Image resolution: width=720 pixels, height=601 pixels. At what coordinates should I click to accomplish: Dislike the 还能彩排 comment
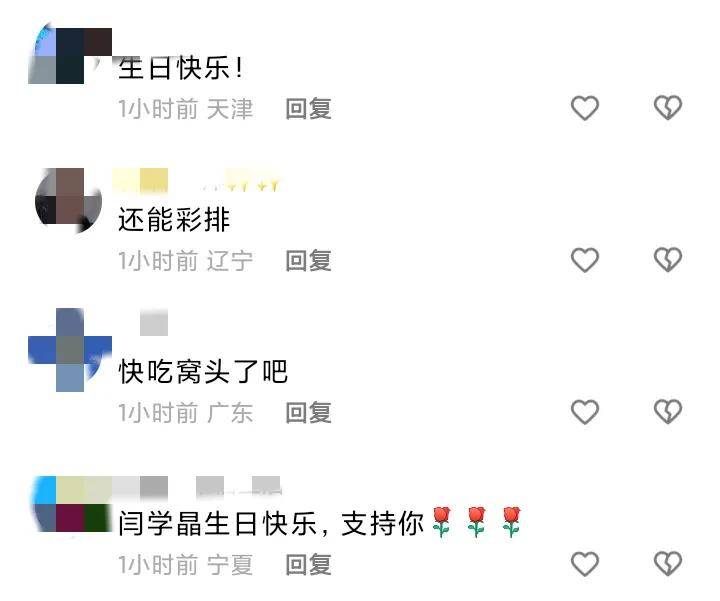tap(668, 260)
